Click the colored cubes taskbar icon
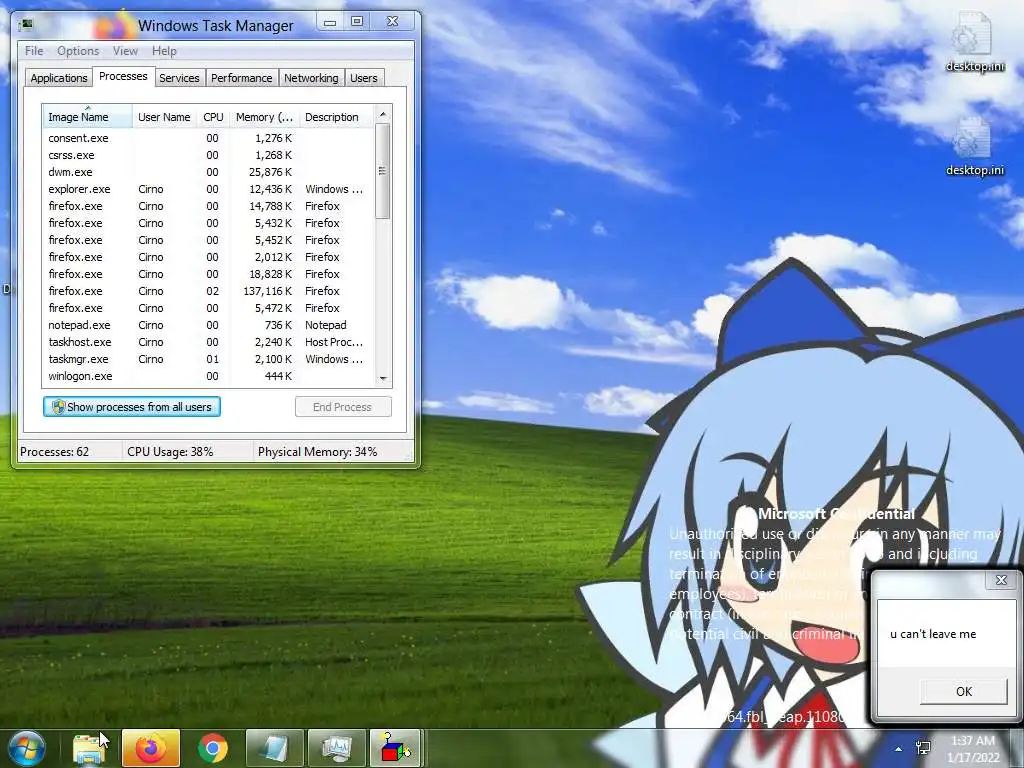 [x=394, y=748]
